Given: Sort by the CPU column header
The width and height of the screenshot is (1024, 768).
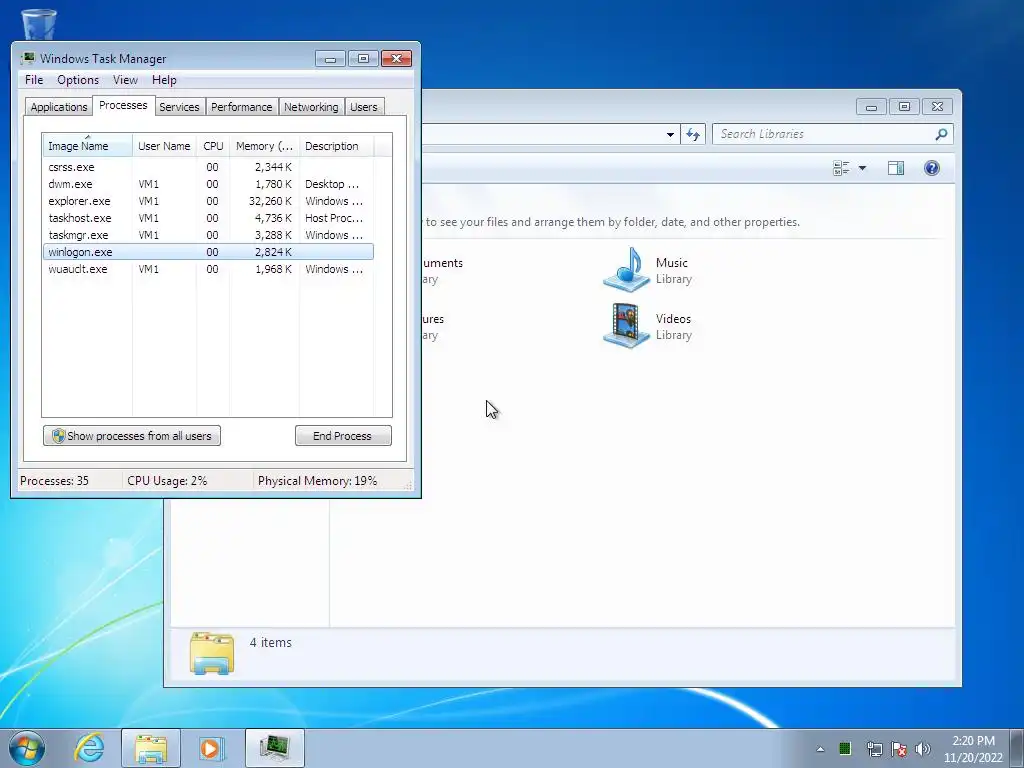Looking at the screenshot, I should point(213,146).
